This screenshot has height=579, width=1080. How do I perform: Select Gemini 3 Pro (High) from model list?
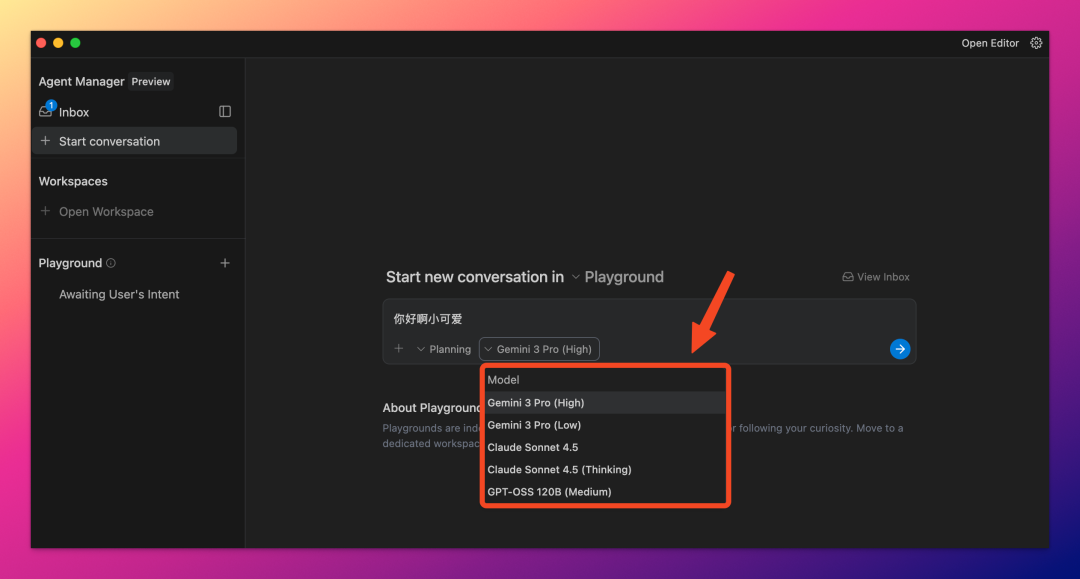pyautogui.click(x=605, y=403)
